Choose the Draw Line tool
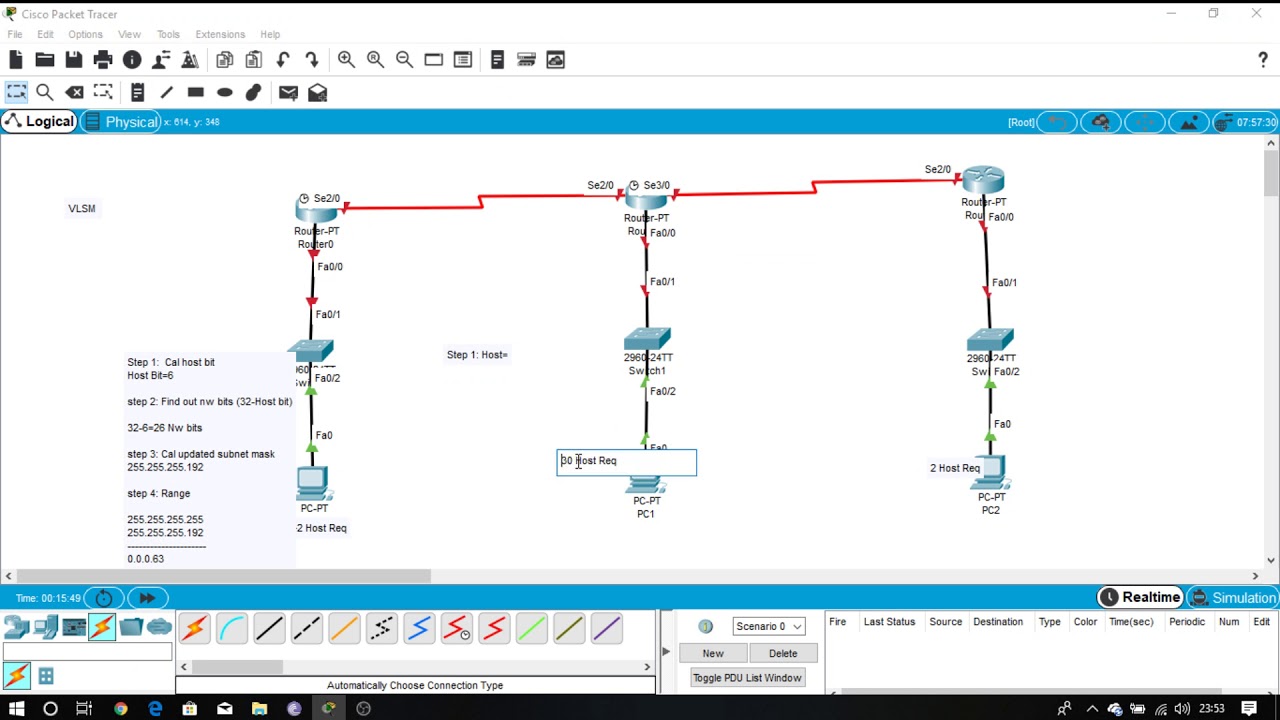1280x720 pixels. click(x=167, y=92)
